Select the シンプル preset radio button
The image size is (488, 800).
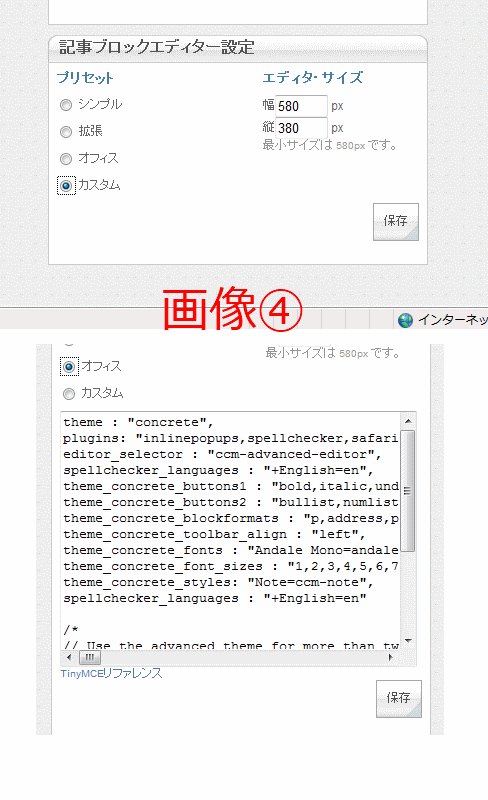[x=66, y=105]
